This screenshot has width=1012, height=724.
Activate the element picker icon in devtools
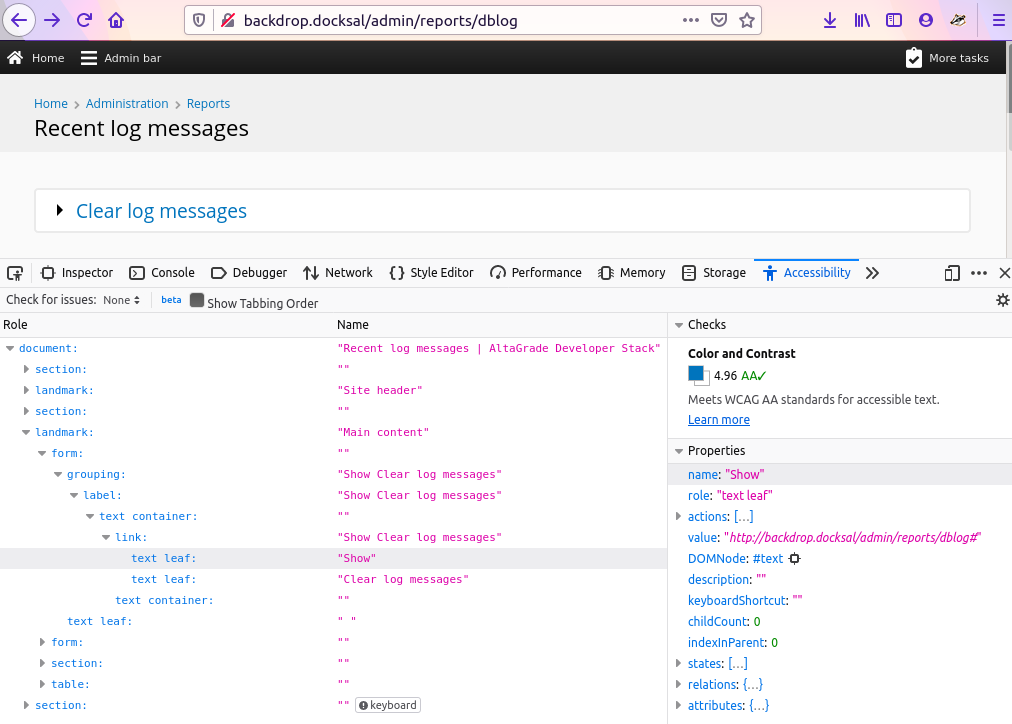[15, 273]
